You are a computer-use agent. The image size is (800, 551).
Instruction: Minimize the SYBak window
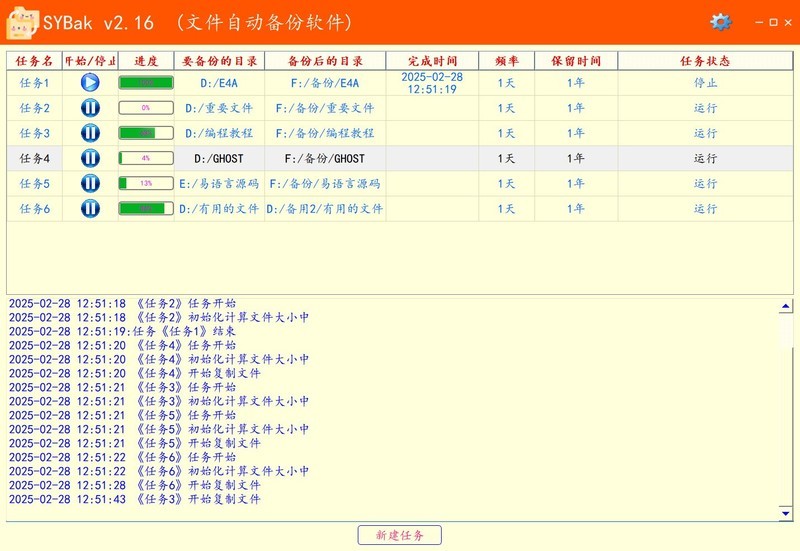pyautogui.click(x=759, y=22)
